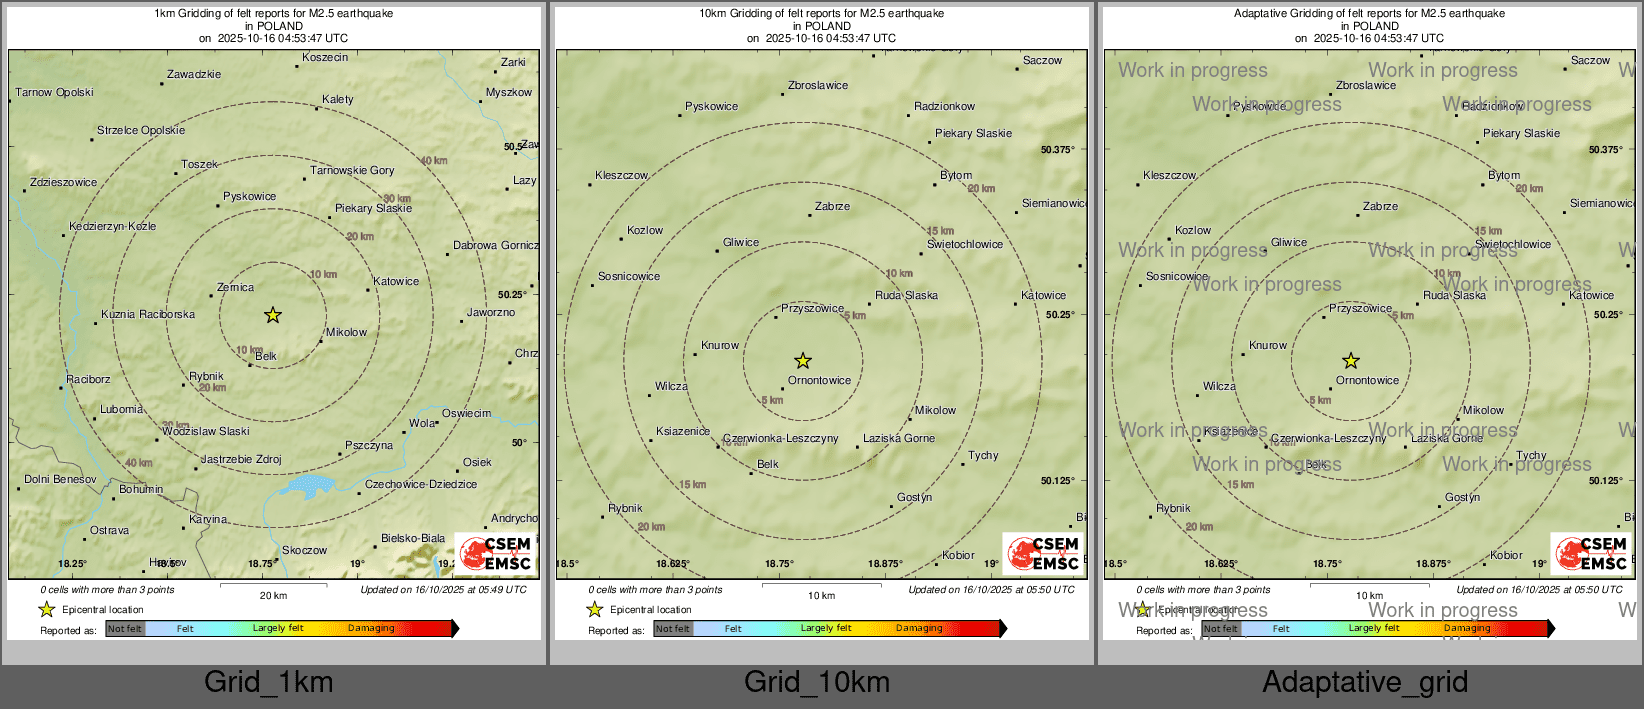Click the Grid_1km caption label

(x=269, y=682)
